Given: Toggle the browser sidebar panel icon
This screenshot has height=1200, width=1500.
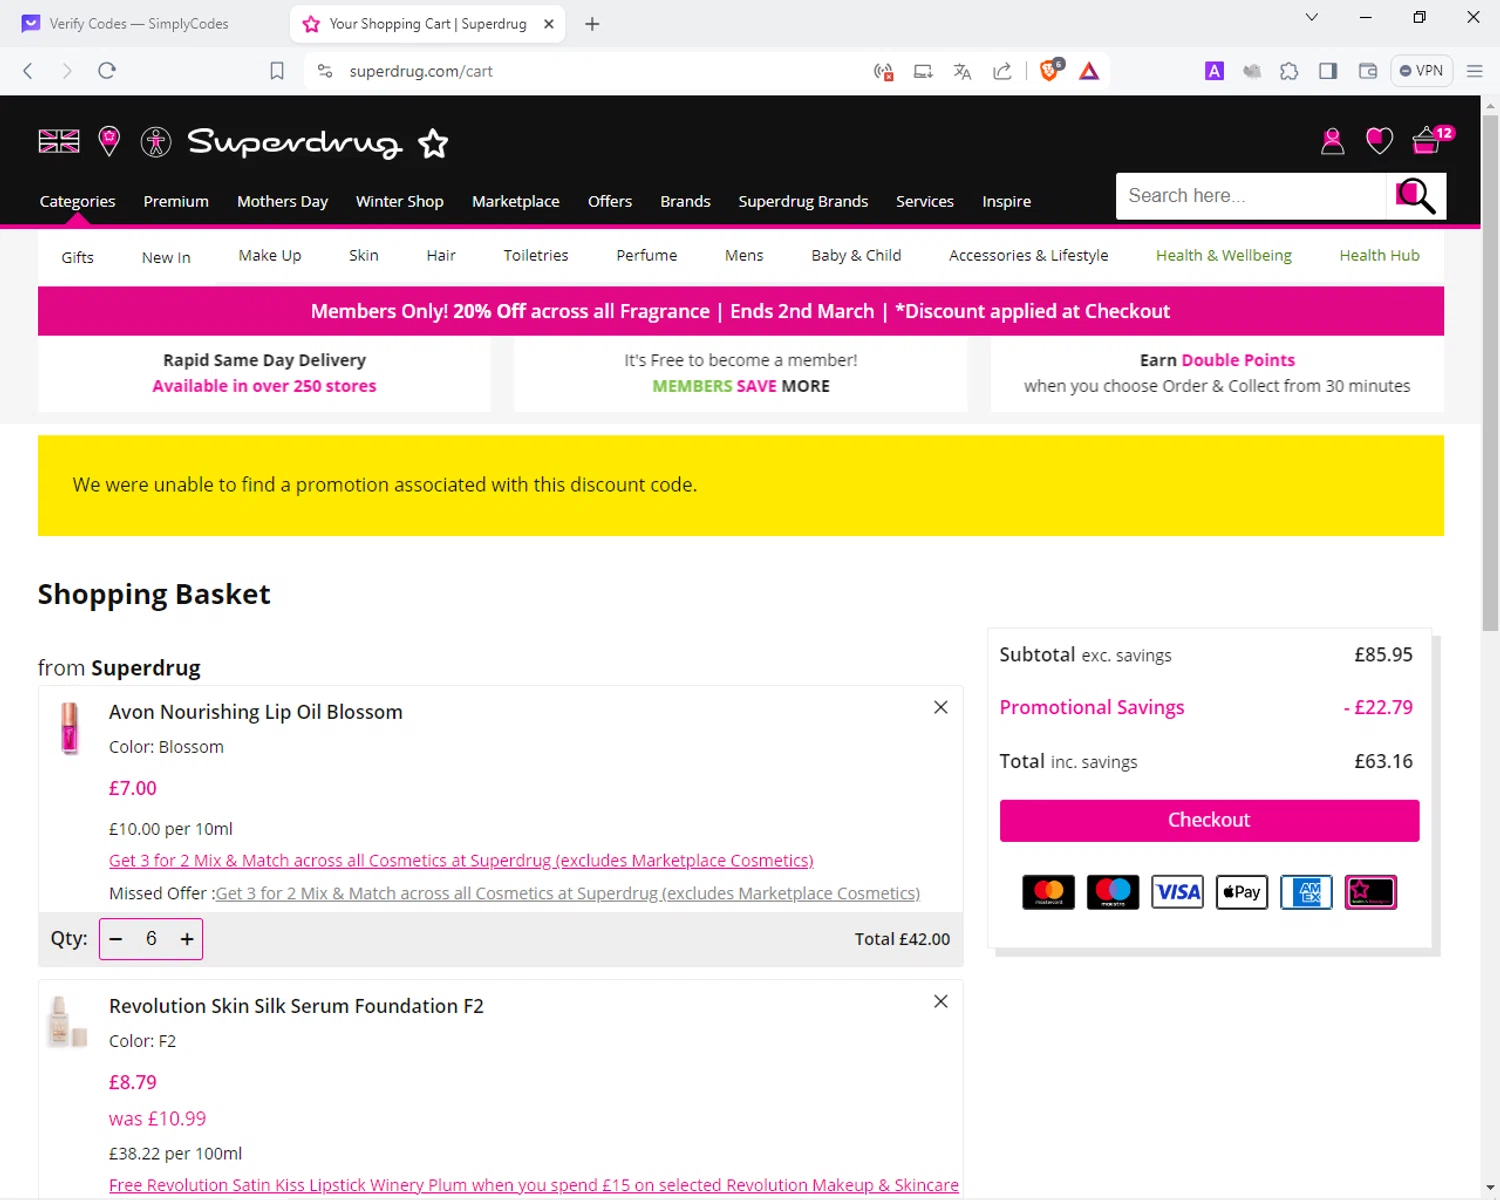Looking at the screenshot, I should pos(1328,71).
